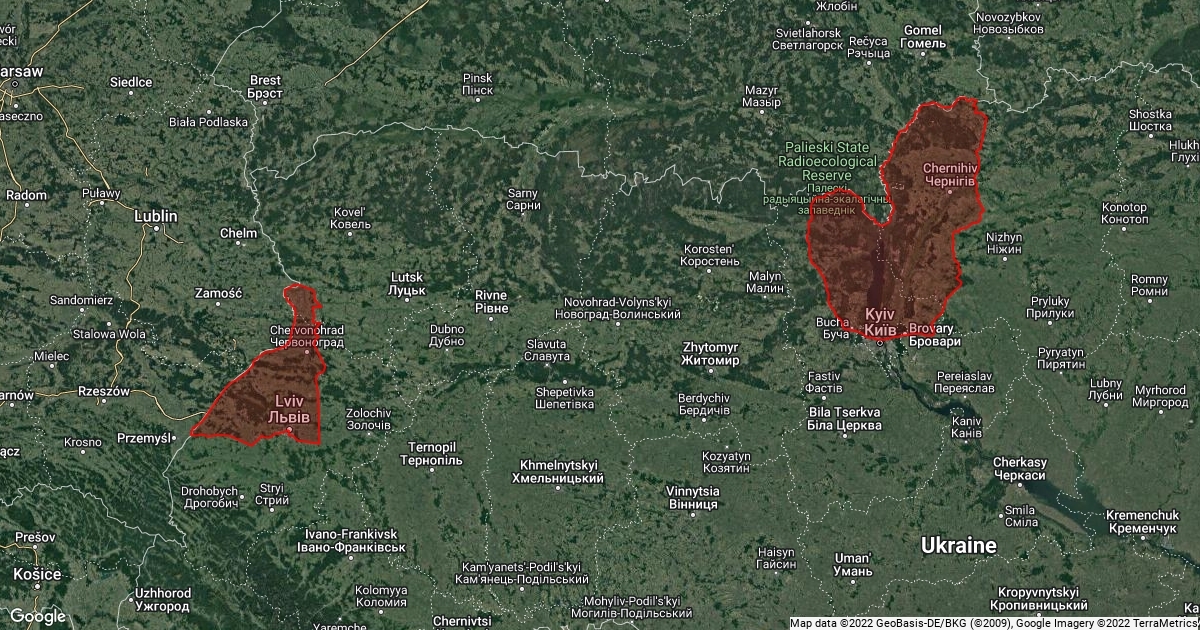Click the Konotop town label
This screenshot has height=630, width=1200.
tap(1125, 212)
